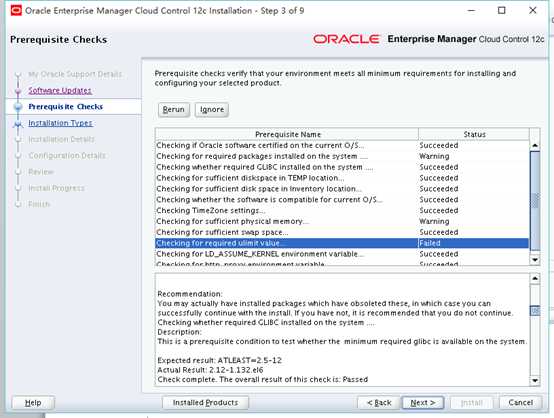Click prerequisite table scroll down arrow
Image resolution: width=554 pixels, height=418 pixels.
coord(535,260)
